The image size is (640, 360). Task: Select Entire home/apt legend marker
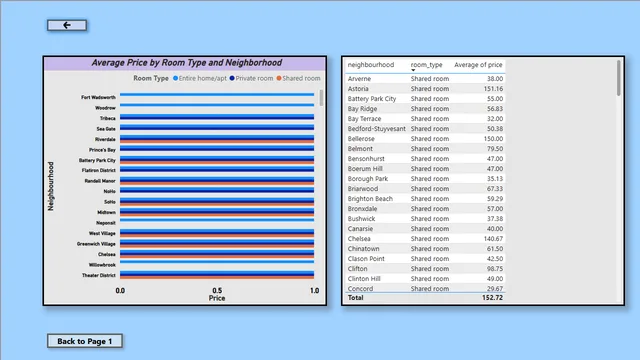click(176, 78)
